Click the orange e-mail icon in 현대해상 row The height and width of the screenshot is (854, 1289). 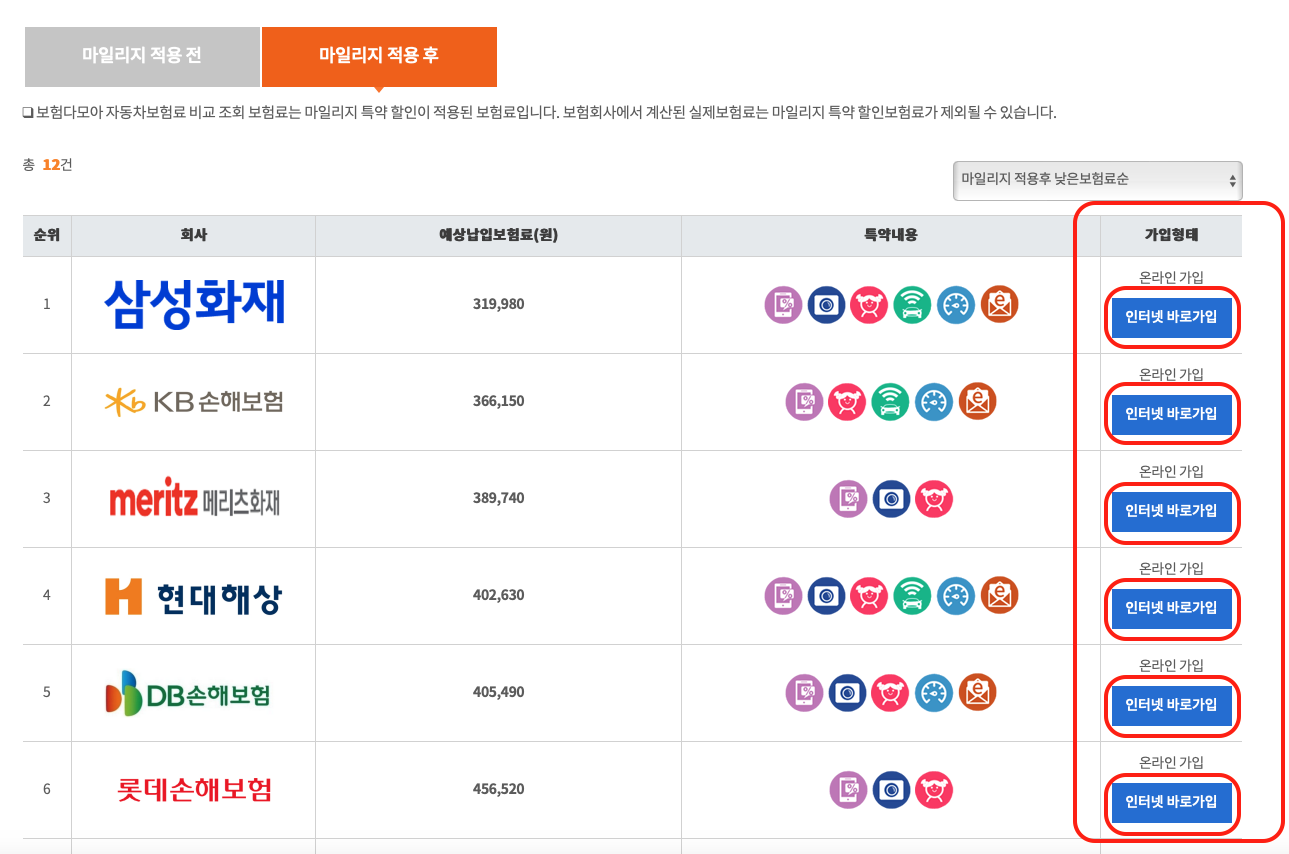999,596
